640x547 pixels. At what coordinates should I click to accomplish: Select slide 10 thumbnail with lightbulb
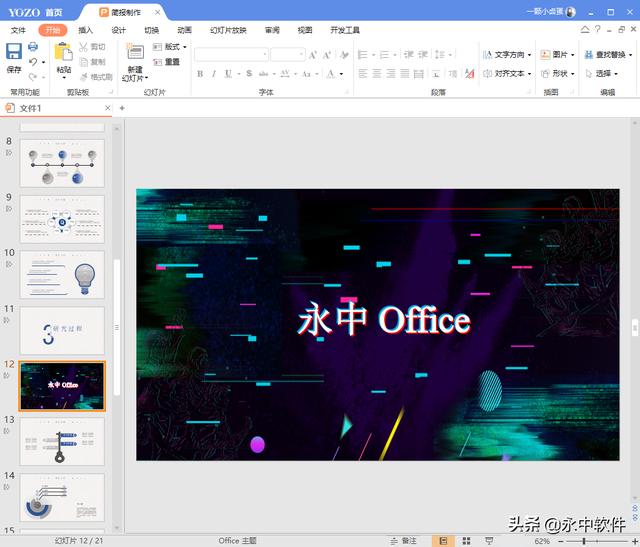62,275
